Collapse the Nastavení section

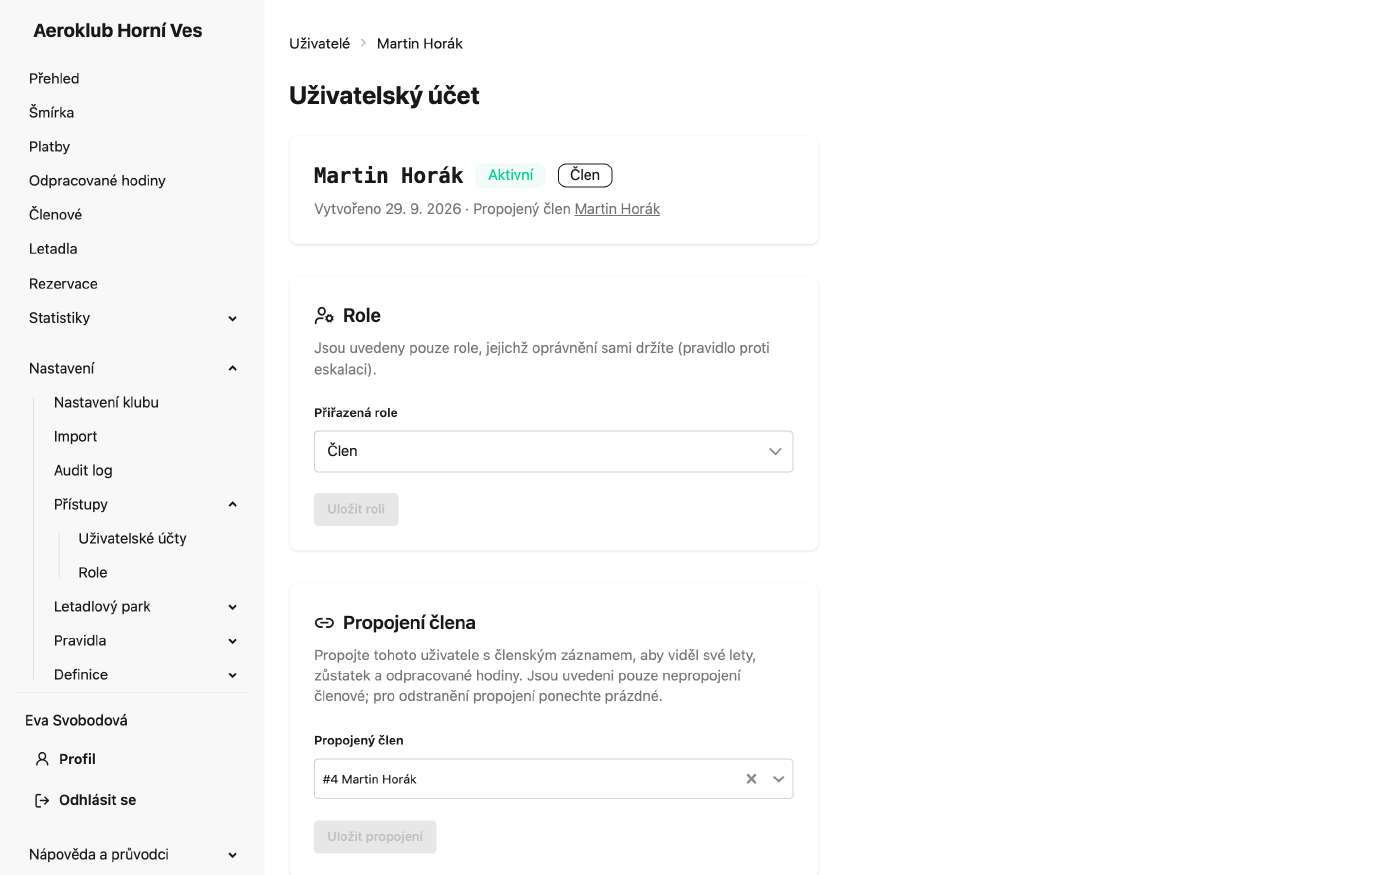232,368
